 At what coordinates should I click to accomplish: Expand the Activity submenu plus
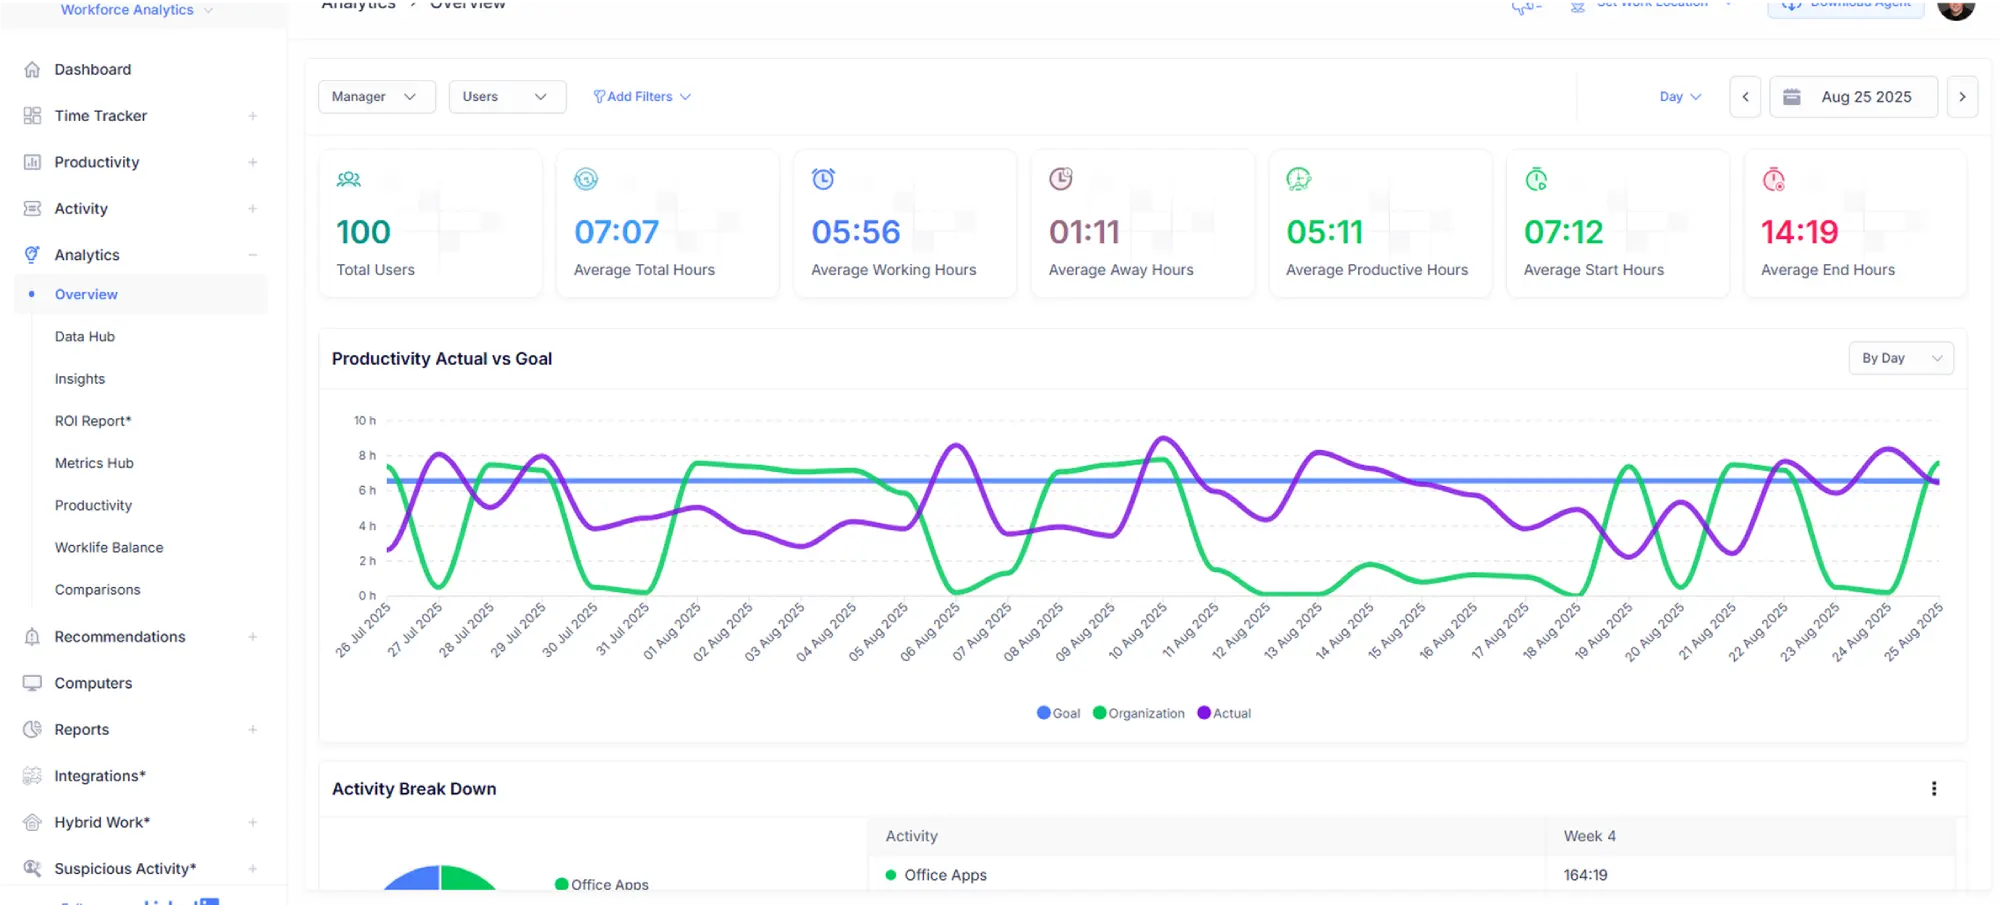(253, 208)
